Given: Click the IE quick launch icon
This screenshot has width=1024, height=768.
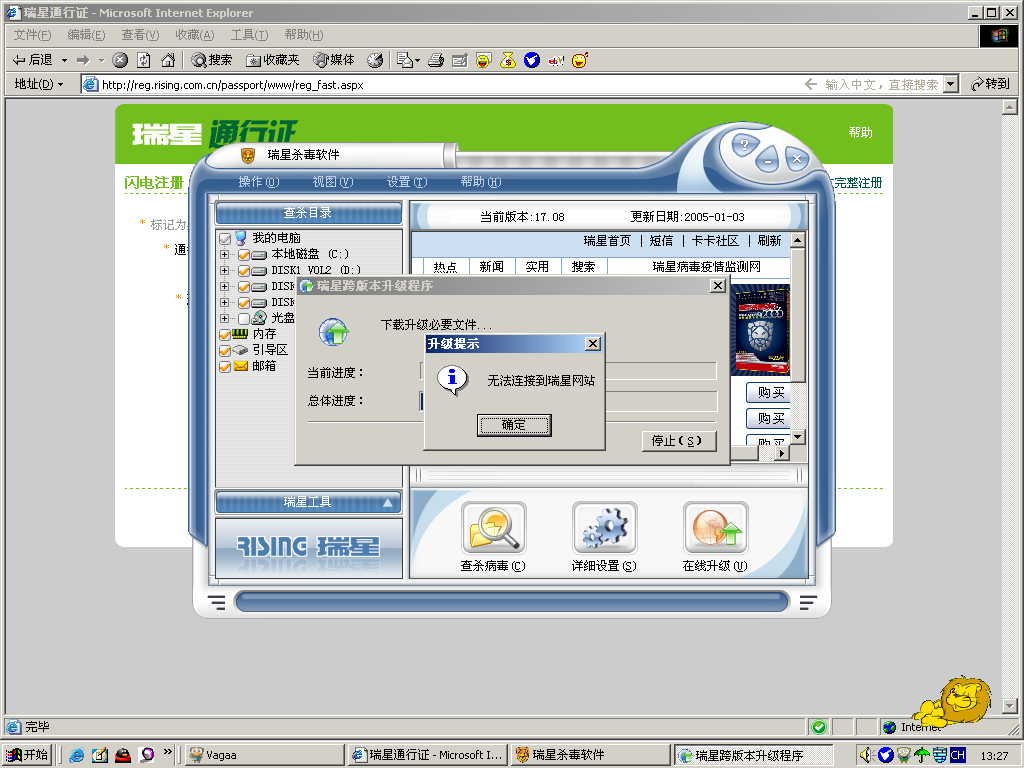Looking at the screenshot, I should pyautogui.click(x=76, y=756).
